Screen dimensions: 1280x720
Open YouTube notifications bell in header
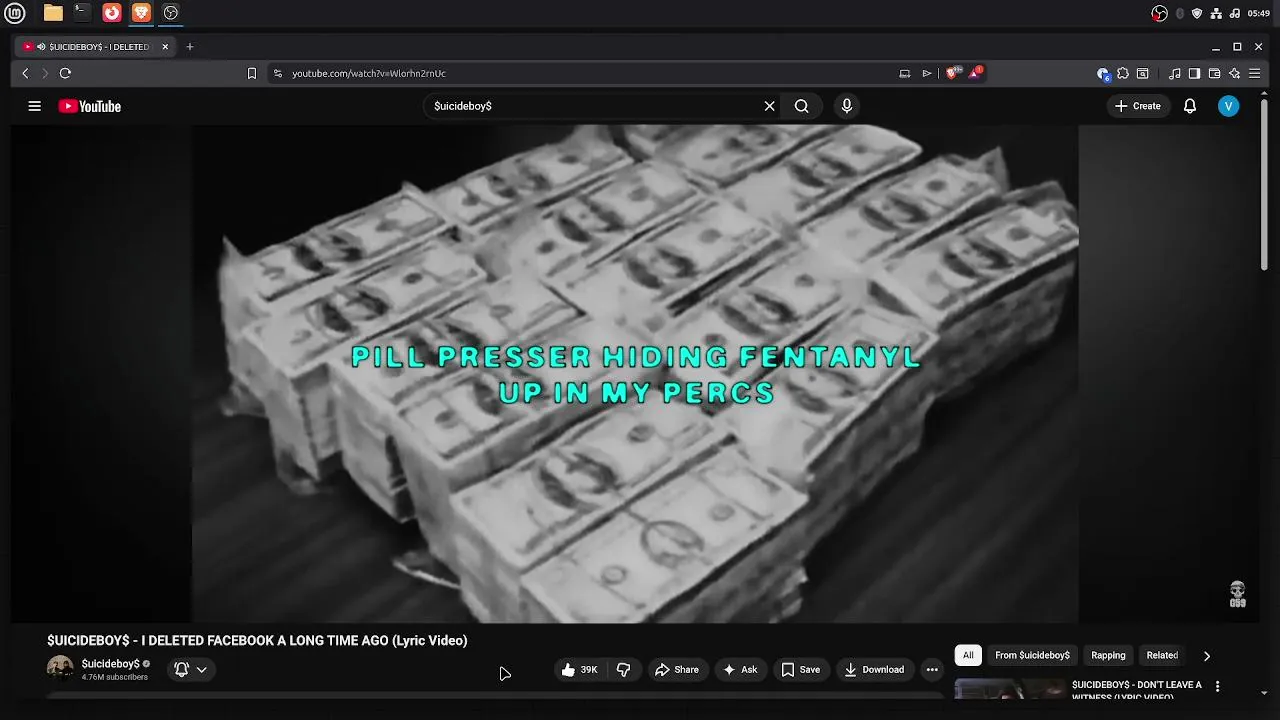(1190, 106)
